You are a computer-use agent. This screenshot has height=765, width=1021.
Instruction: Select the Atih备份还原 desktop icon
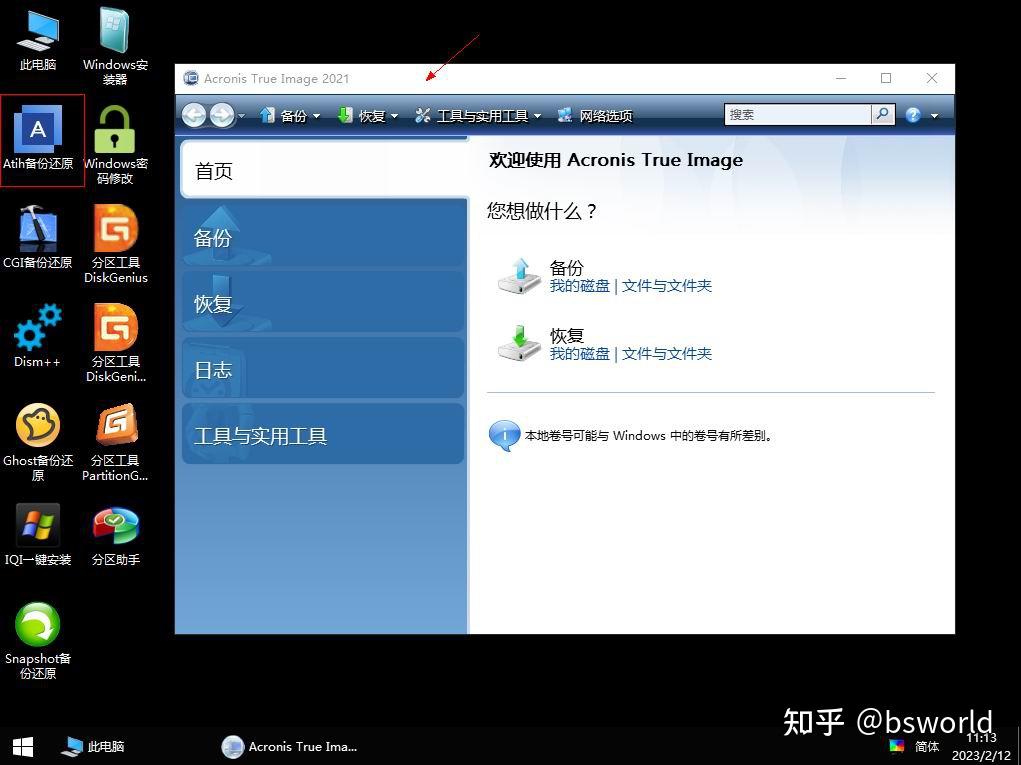[38, 138]
